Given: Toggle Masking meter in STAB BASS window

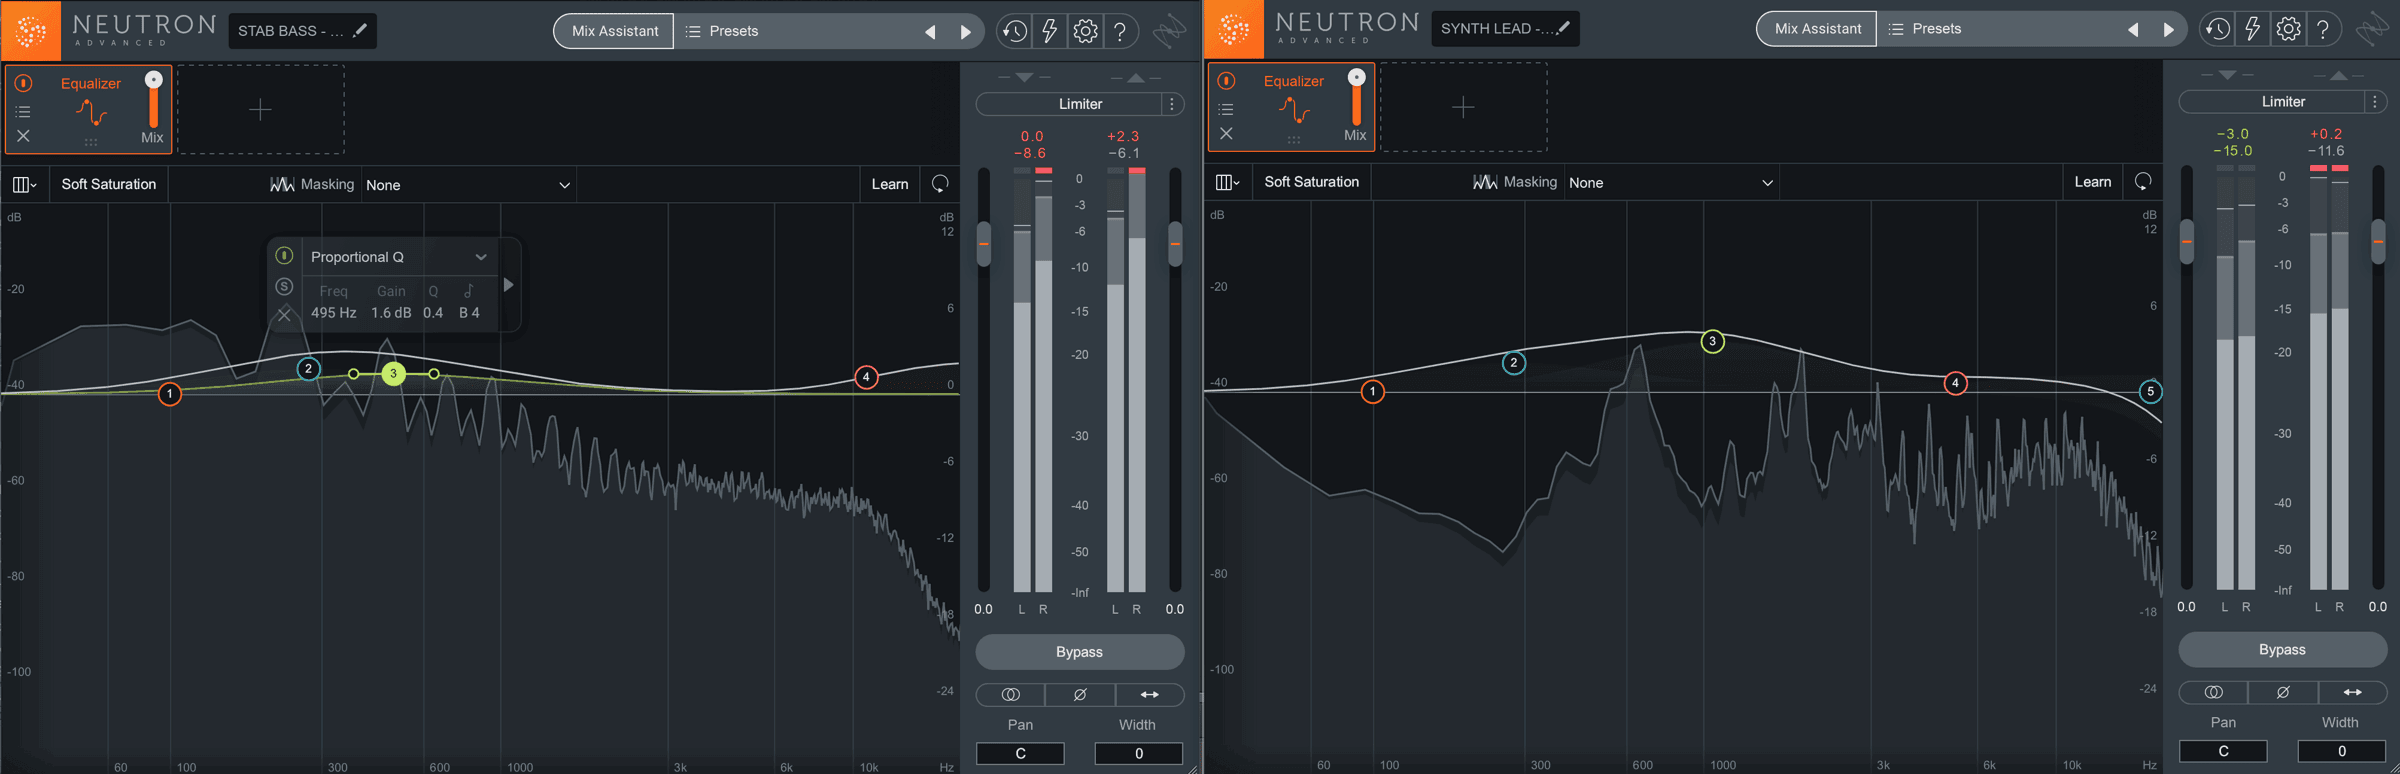Looking at the screenshot, I should point(312,184).
